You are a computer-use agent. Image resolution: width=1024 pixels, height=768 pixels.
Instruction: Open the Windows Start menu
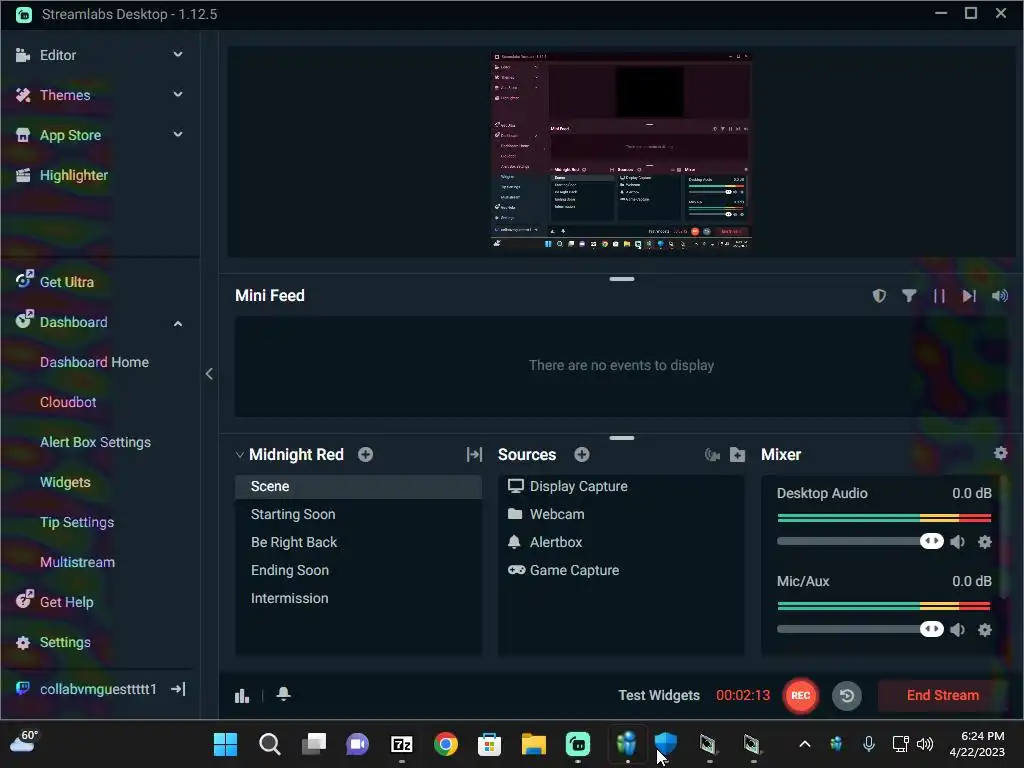225,744
